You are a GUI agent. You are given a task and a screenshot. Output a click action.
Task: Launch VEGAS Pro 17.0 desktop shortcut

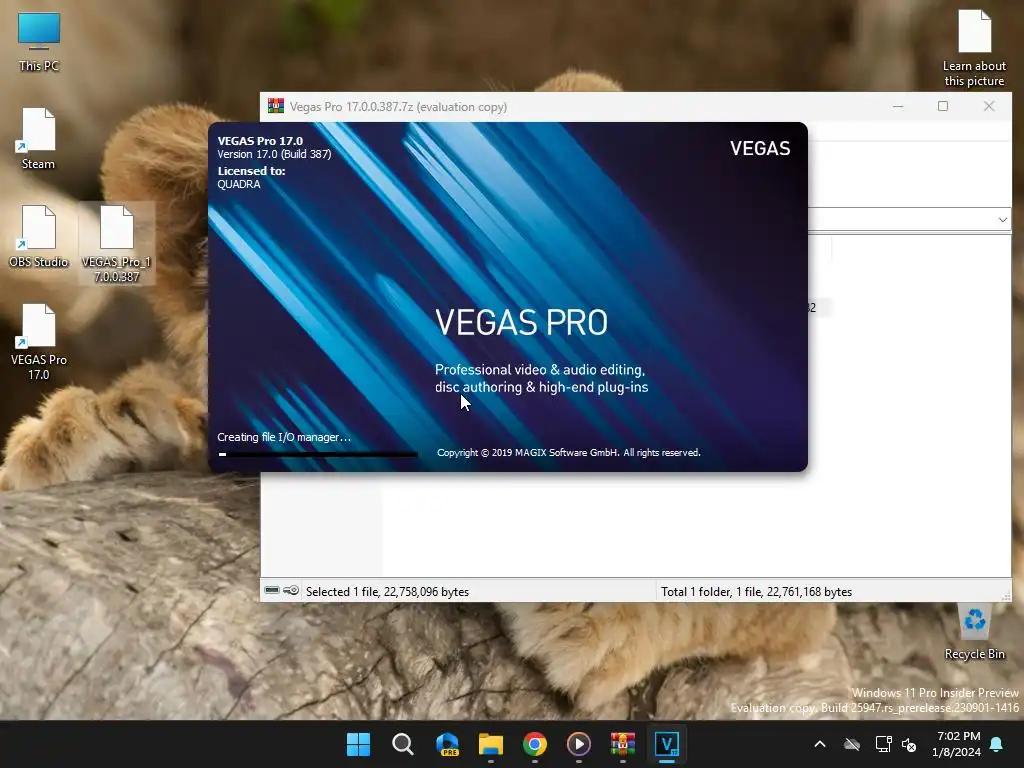coord(39,342)
